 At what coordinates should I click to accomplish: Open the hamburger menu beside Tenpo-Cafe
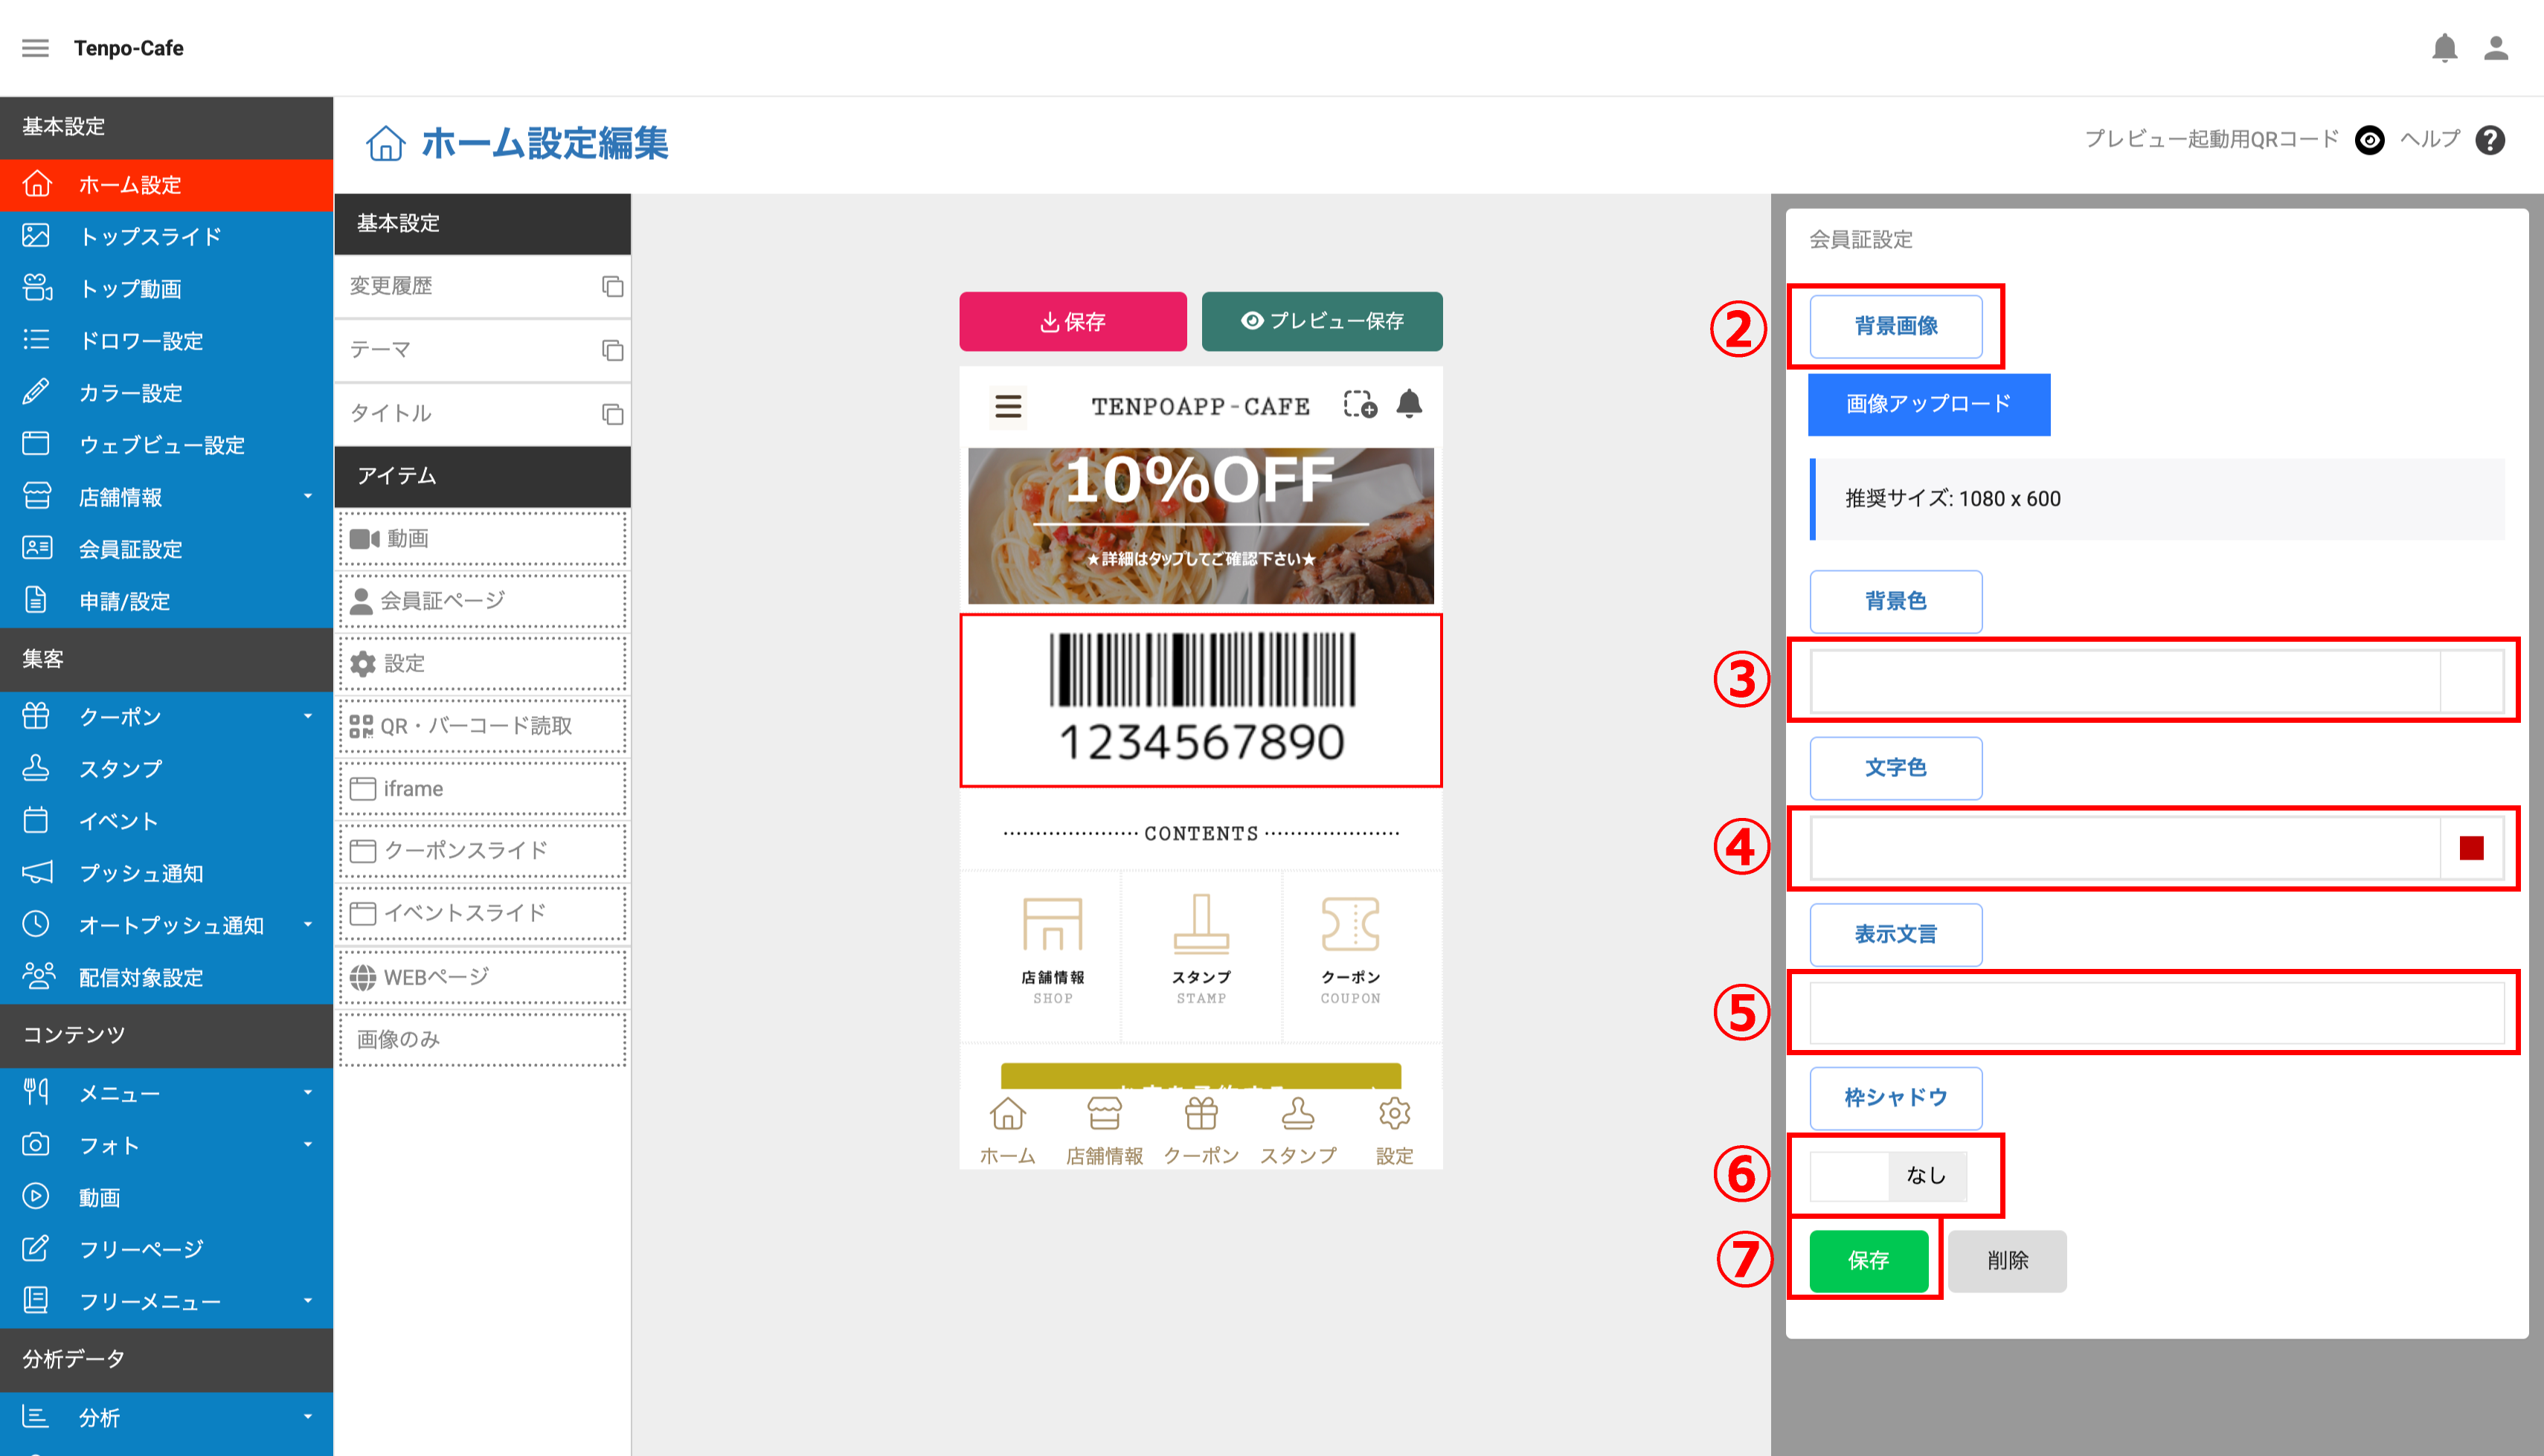pos(35,48)
